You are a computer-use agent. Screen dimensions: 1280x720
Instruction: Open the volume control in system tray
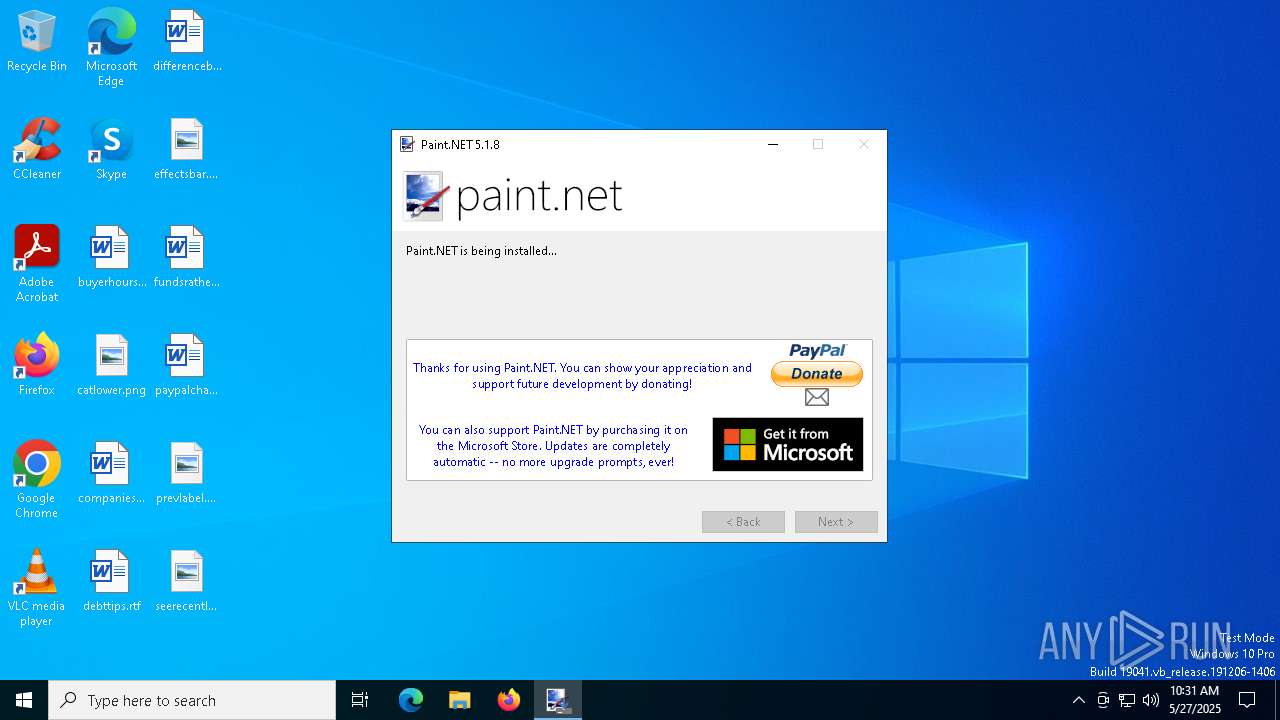(x=1151, y=700)
